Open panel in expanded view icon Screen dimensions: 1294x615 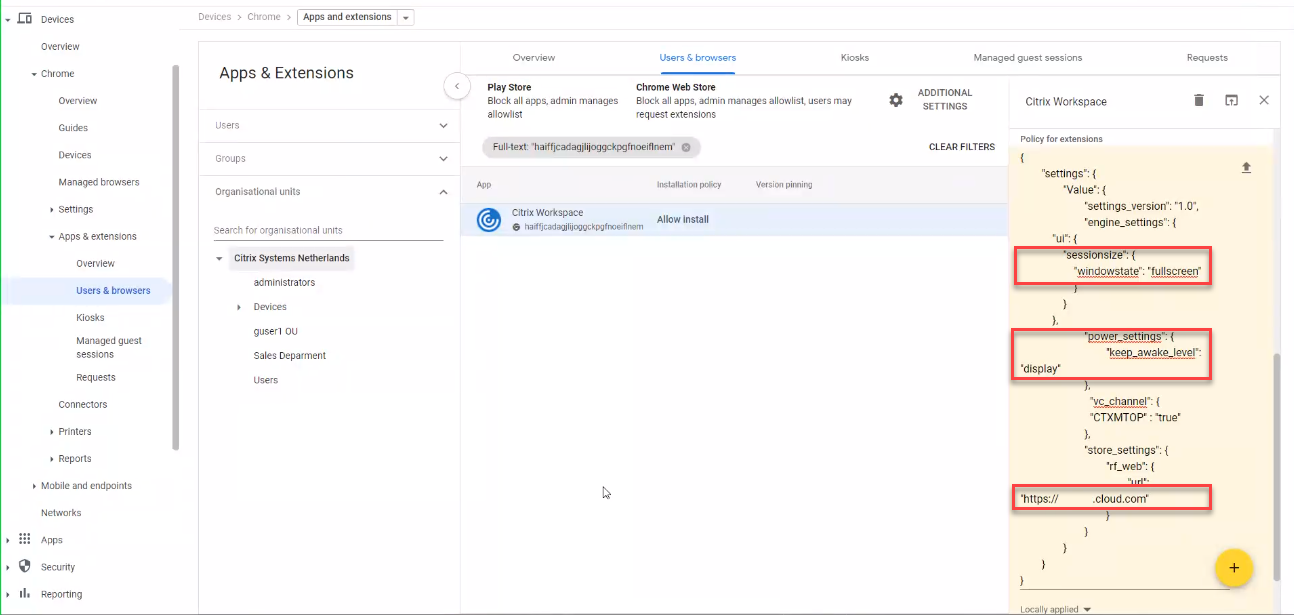1231,100
